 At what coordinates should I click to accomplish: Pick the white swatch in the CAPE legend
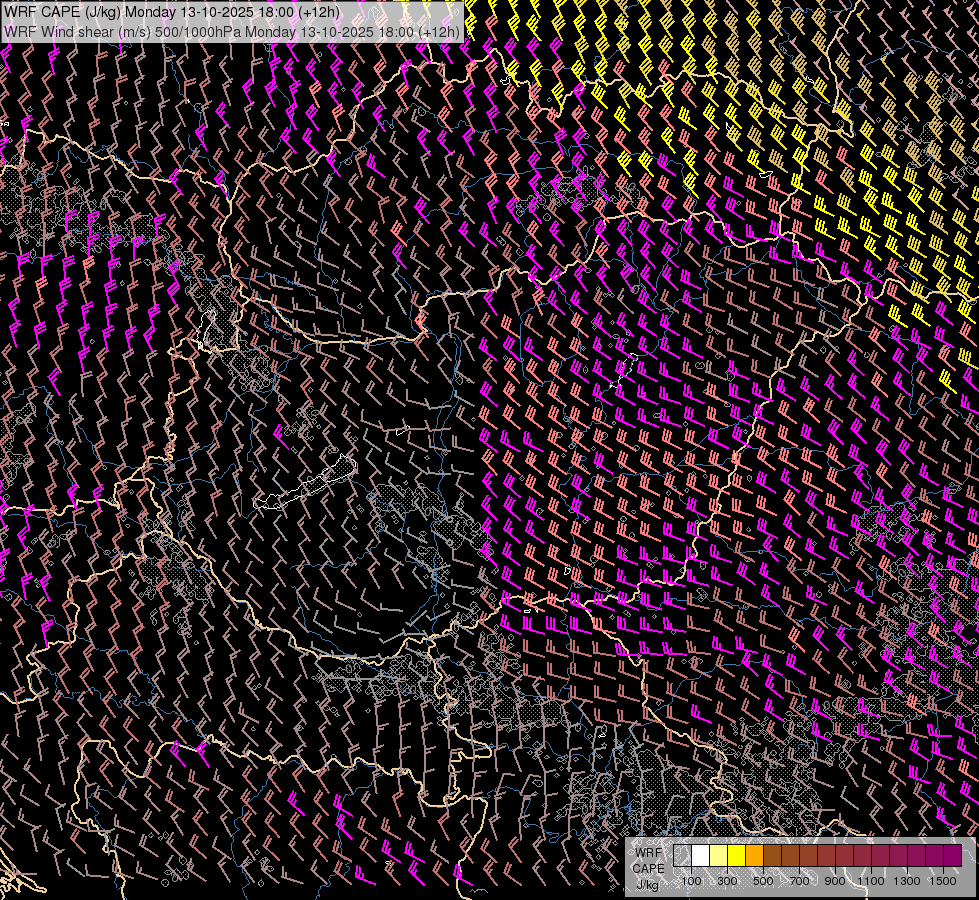coord(700,856)
